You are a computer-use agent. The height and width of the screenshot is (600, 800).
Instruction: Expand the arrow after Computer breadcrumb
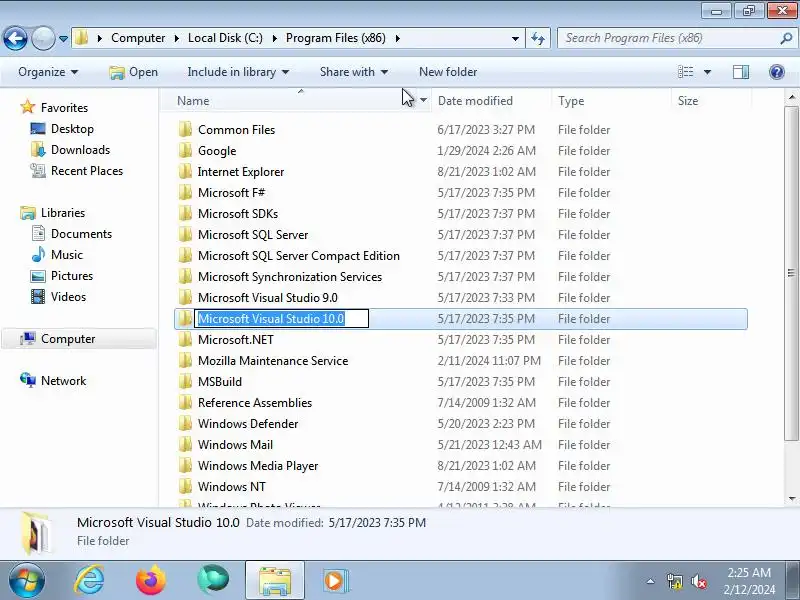pos(177,38)
